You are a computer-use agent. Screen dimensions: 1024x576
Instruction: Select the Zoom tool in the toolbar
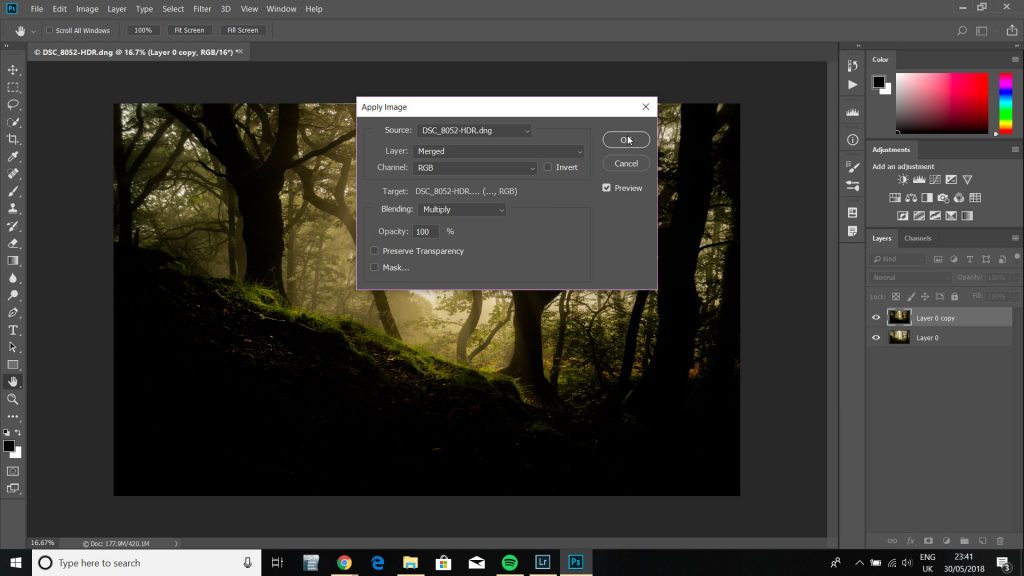pos(13,398)
